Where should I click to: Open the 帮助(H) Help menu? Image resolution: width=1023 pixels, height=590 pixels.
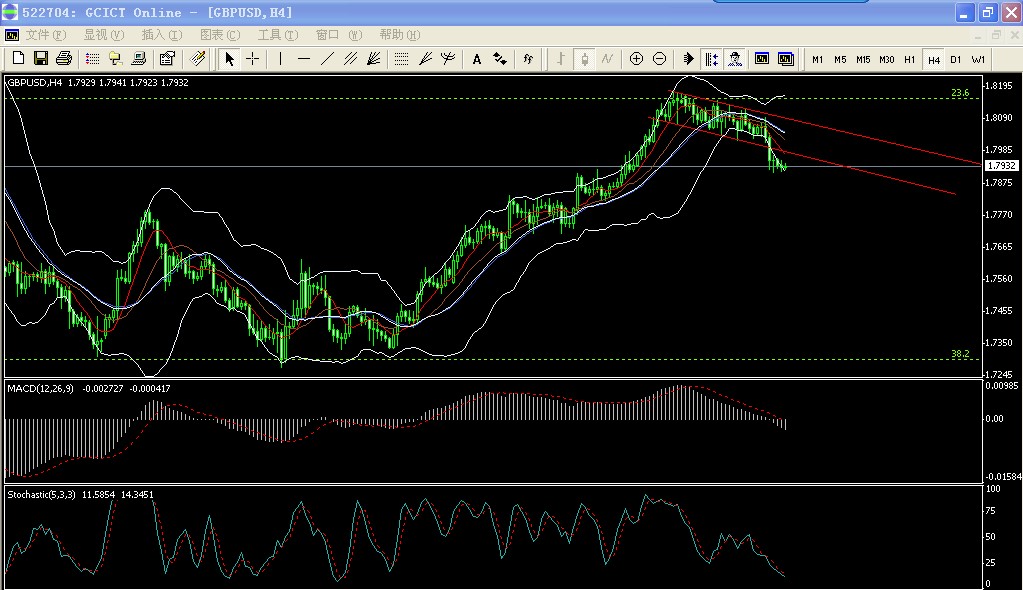[x=400, y=35]
